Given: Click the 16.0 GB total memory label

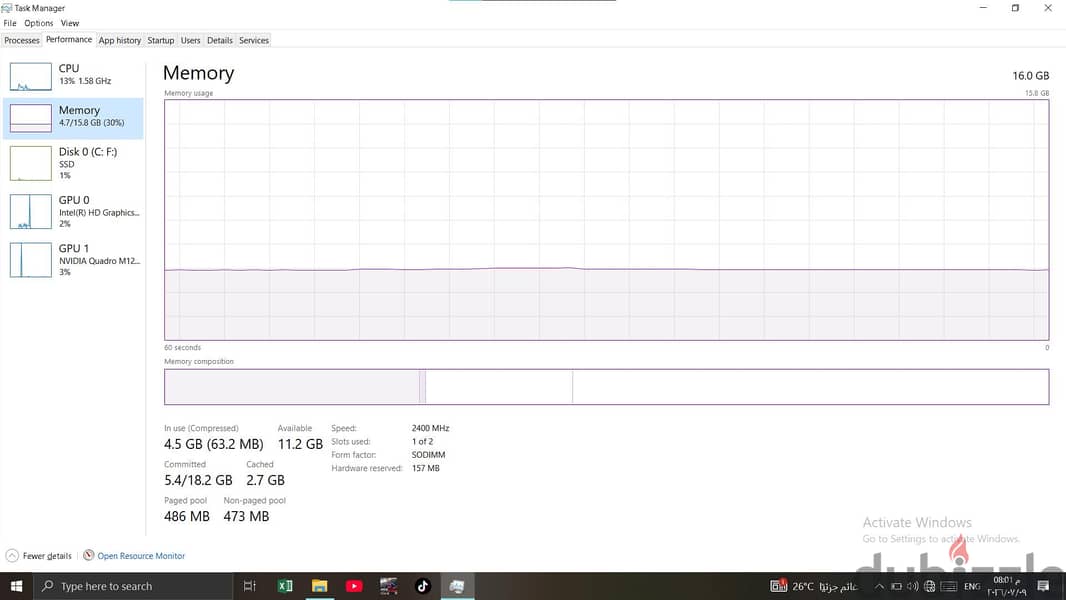Looking at the screenshot, I should coord(1031,75).
